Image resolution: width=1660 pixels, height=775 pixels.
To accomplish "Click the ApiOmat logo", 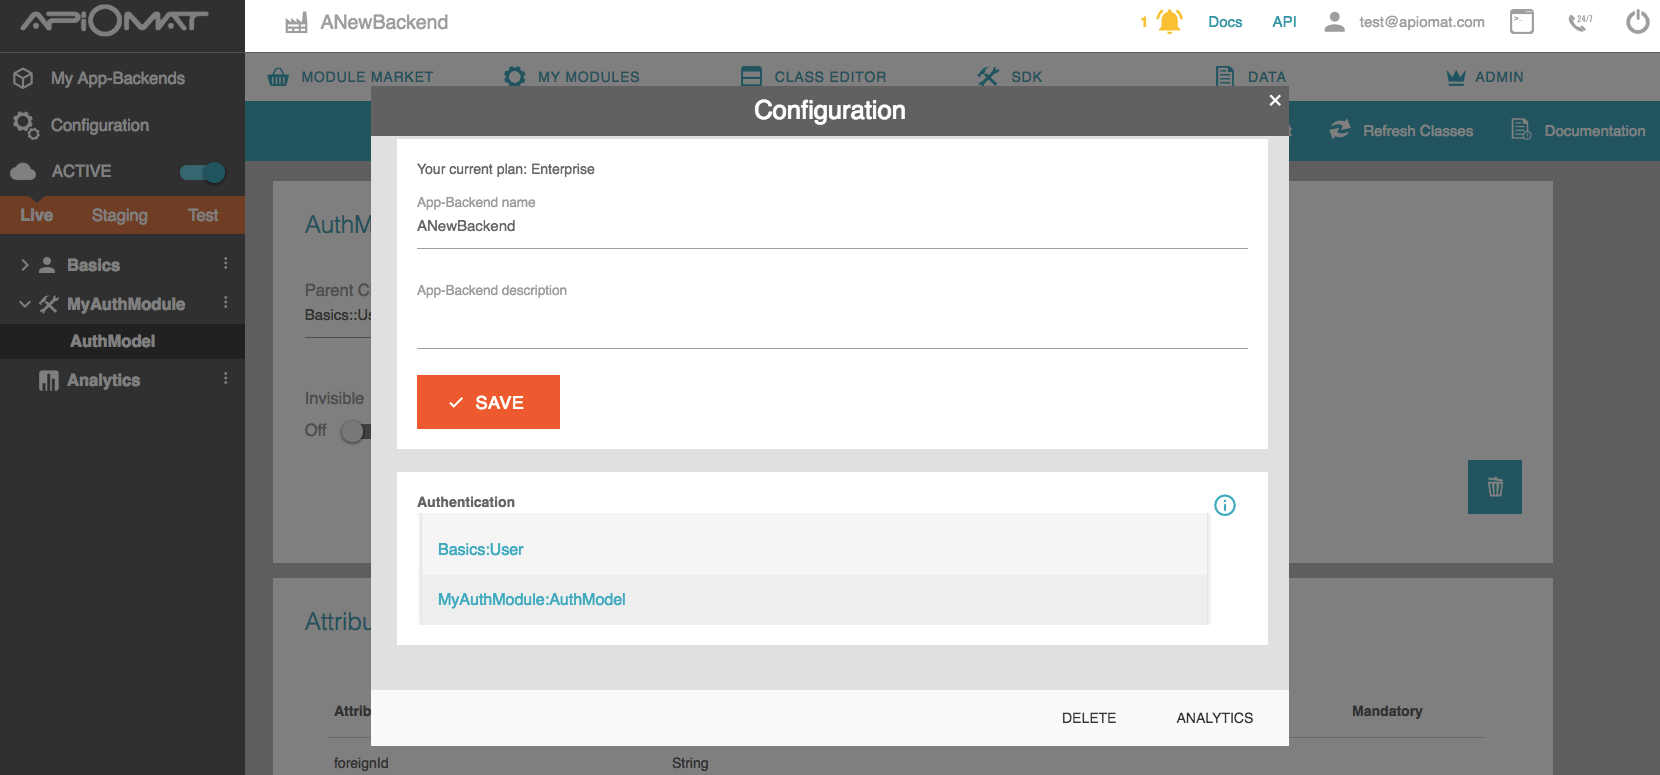I will point(114,21).
